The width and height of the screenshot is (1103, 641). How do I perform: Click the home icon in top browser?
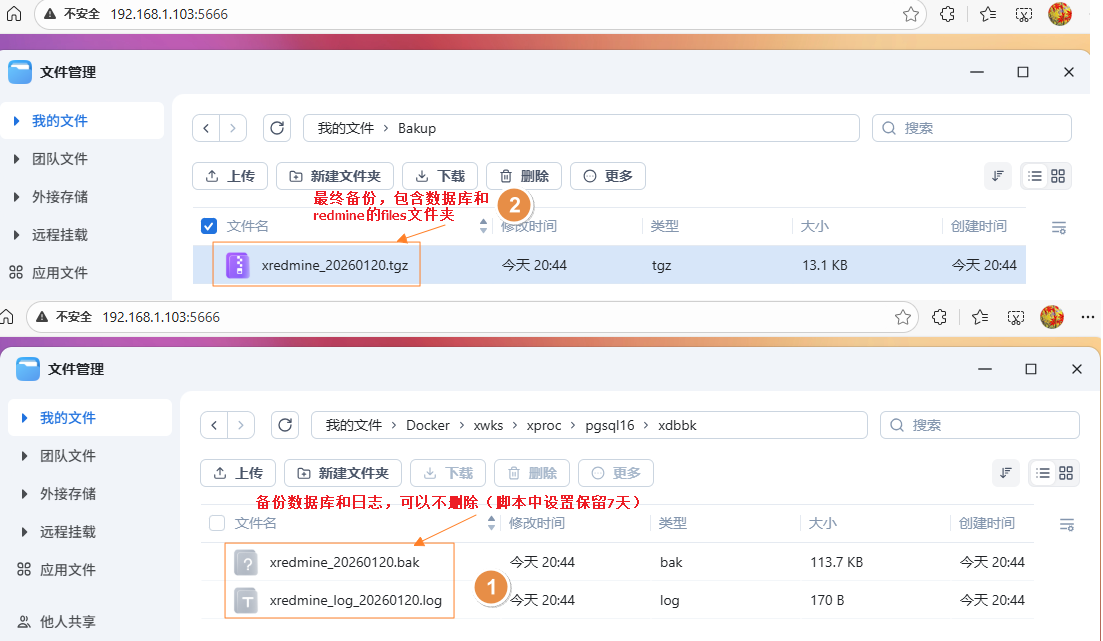(x=14, y=13)
